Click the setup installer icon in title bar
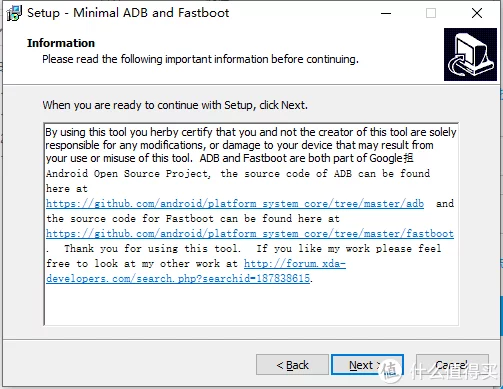Viewport: 503px width, 389px height. 14,13
